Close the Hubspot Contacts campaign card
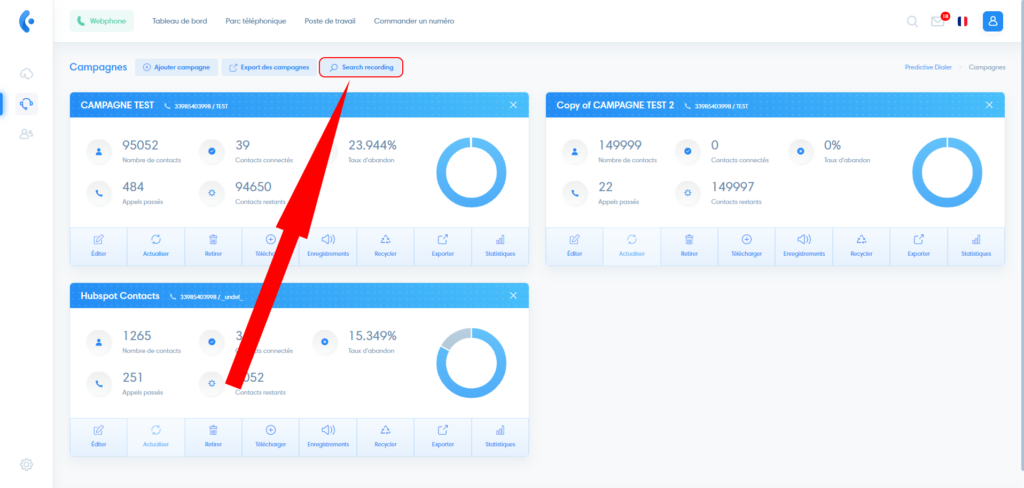 513,296
